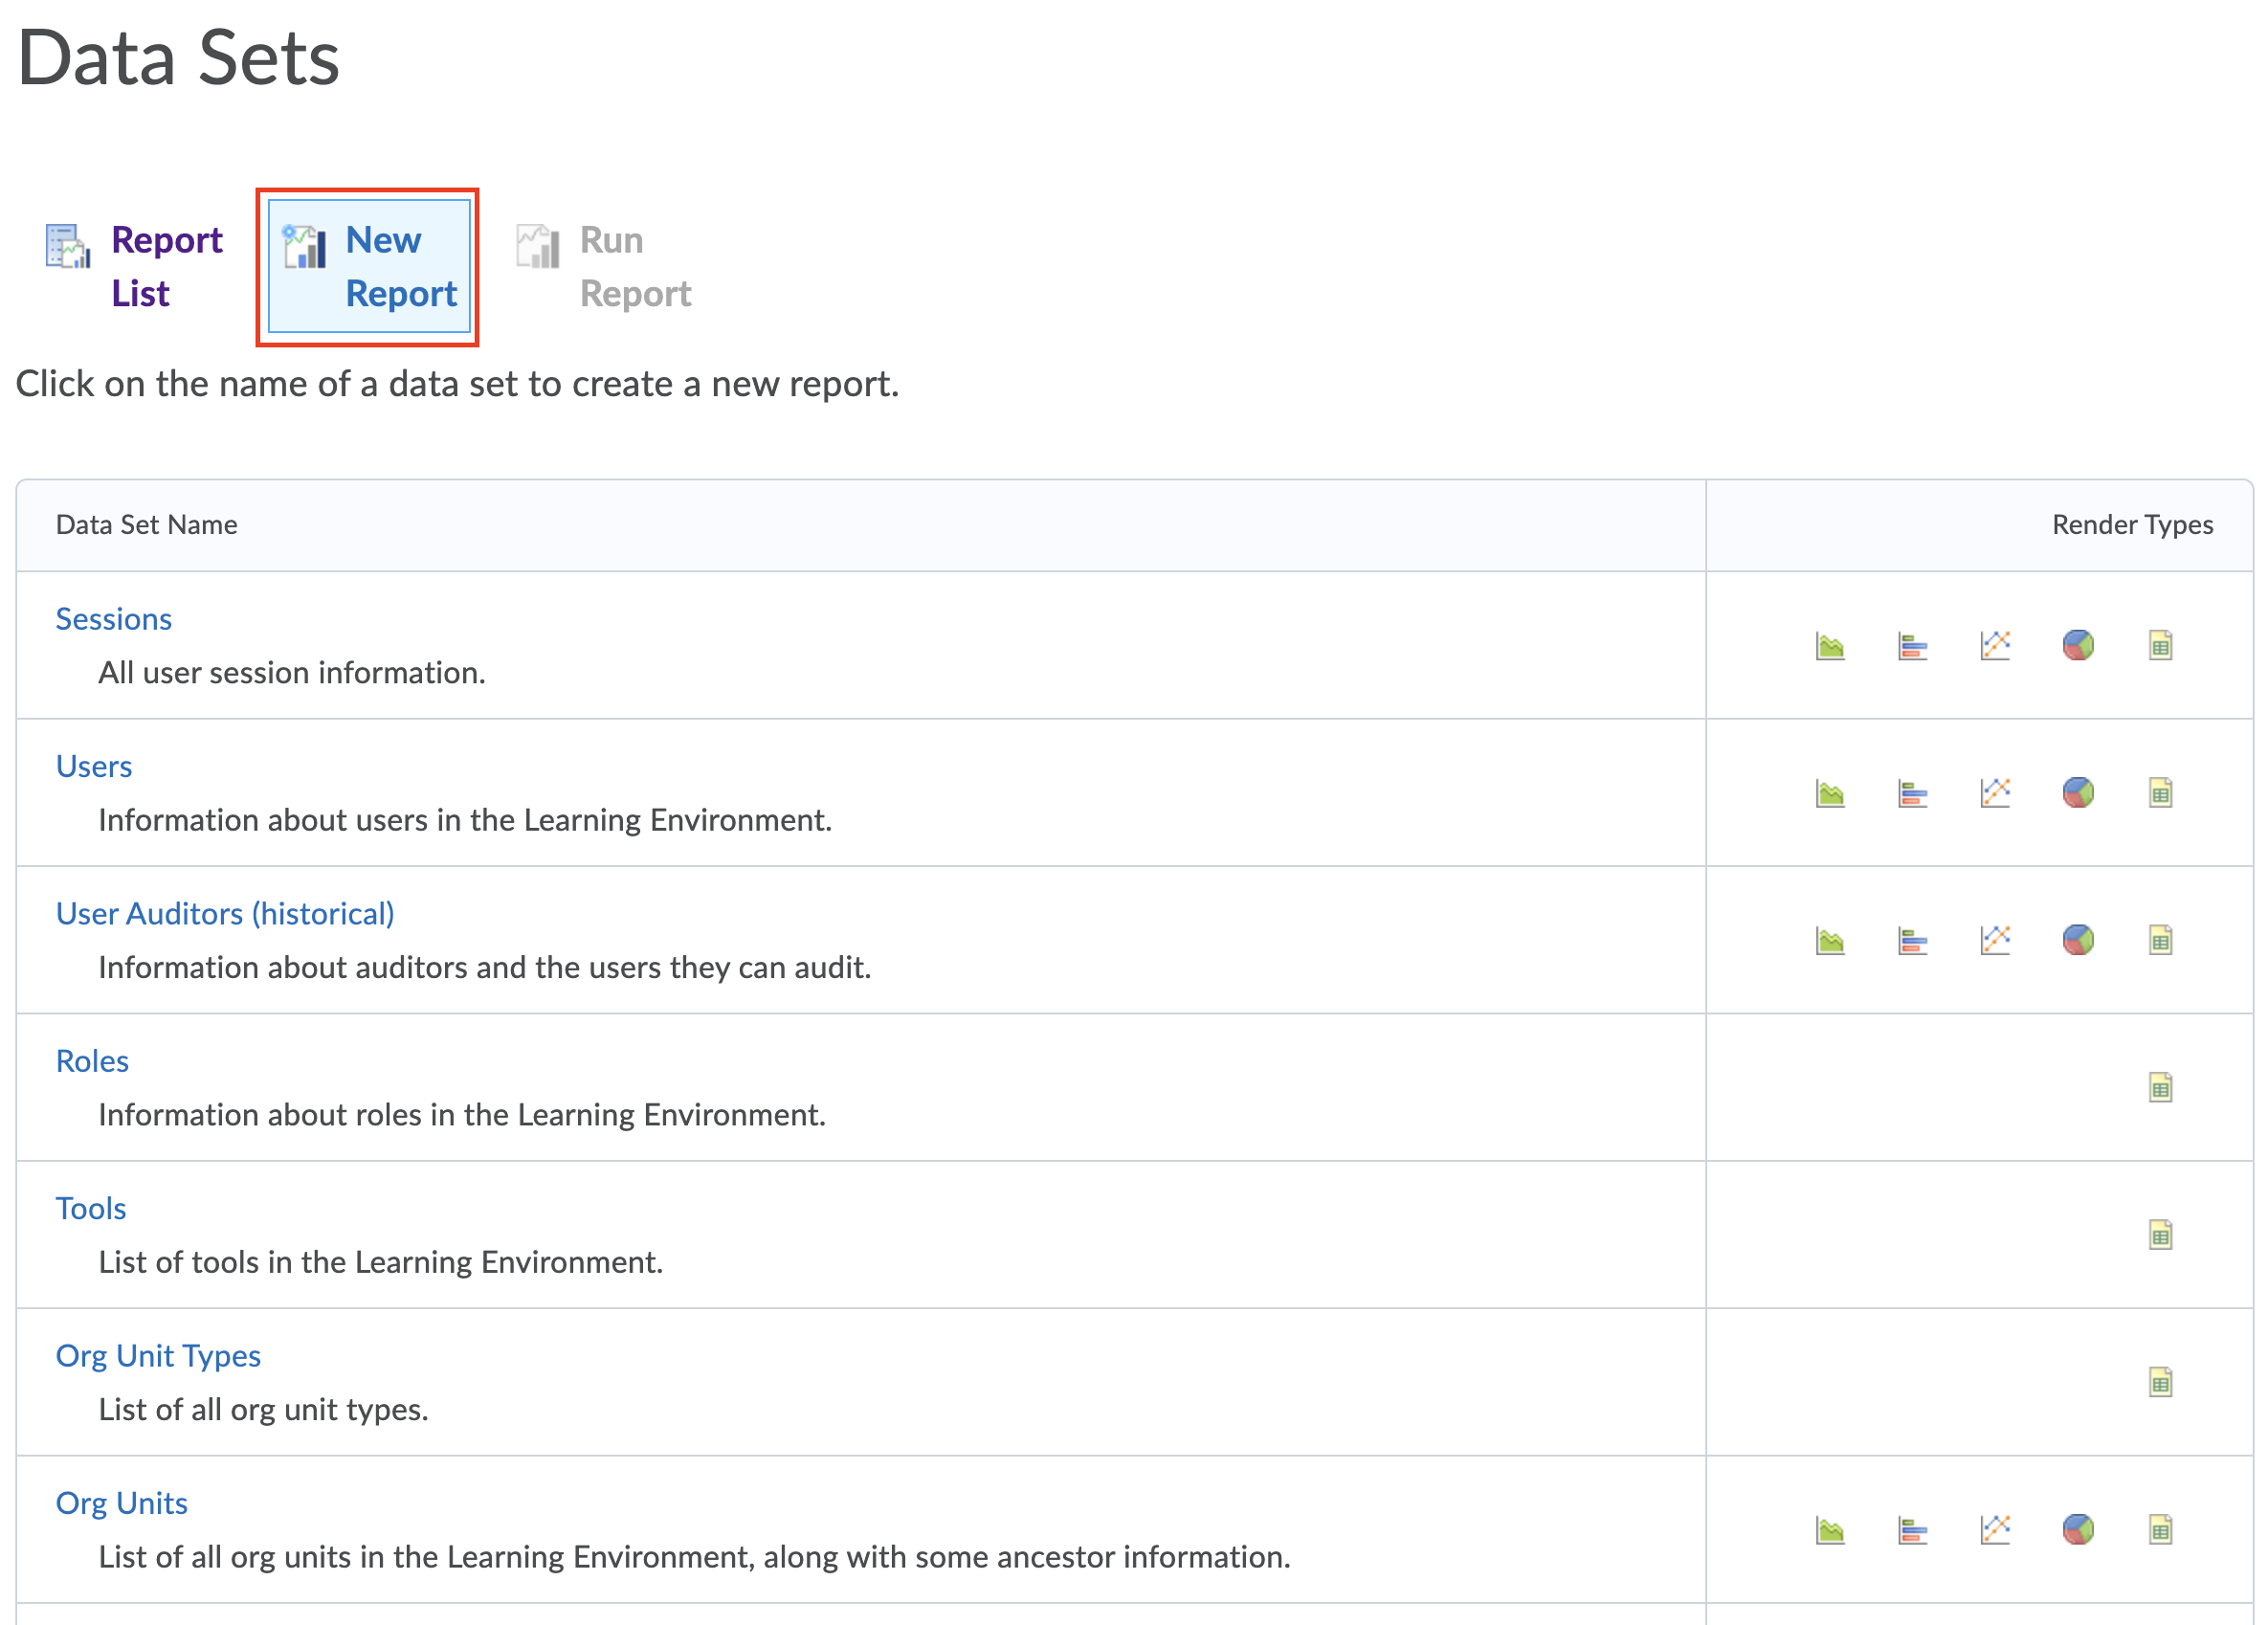This screenshot has height=1625, width=2268.
Task: Click area chart icon for User Auditors
Action: tap(1829, 940)
